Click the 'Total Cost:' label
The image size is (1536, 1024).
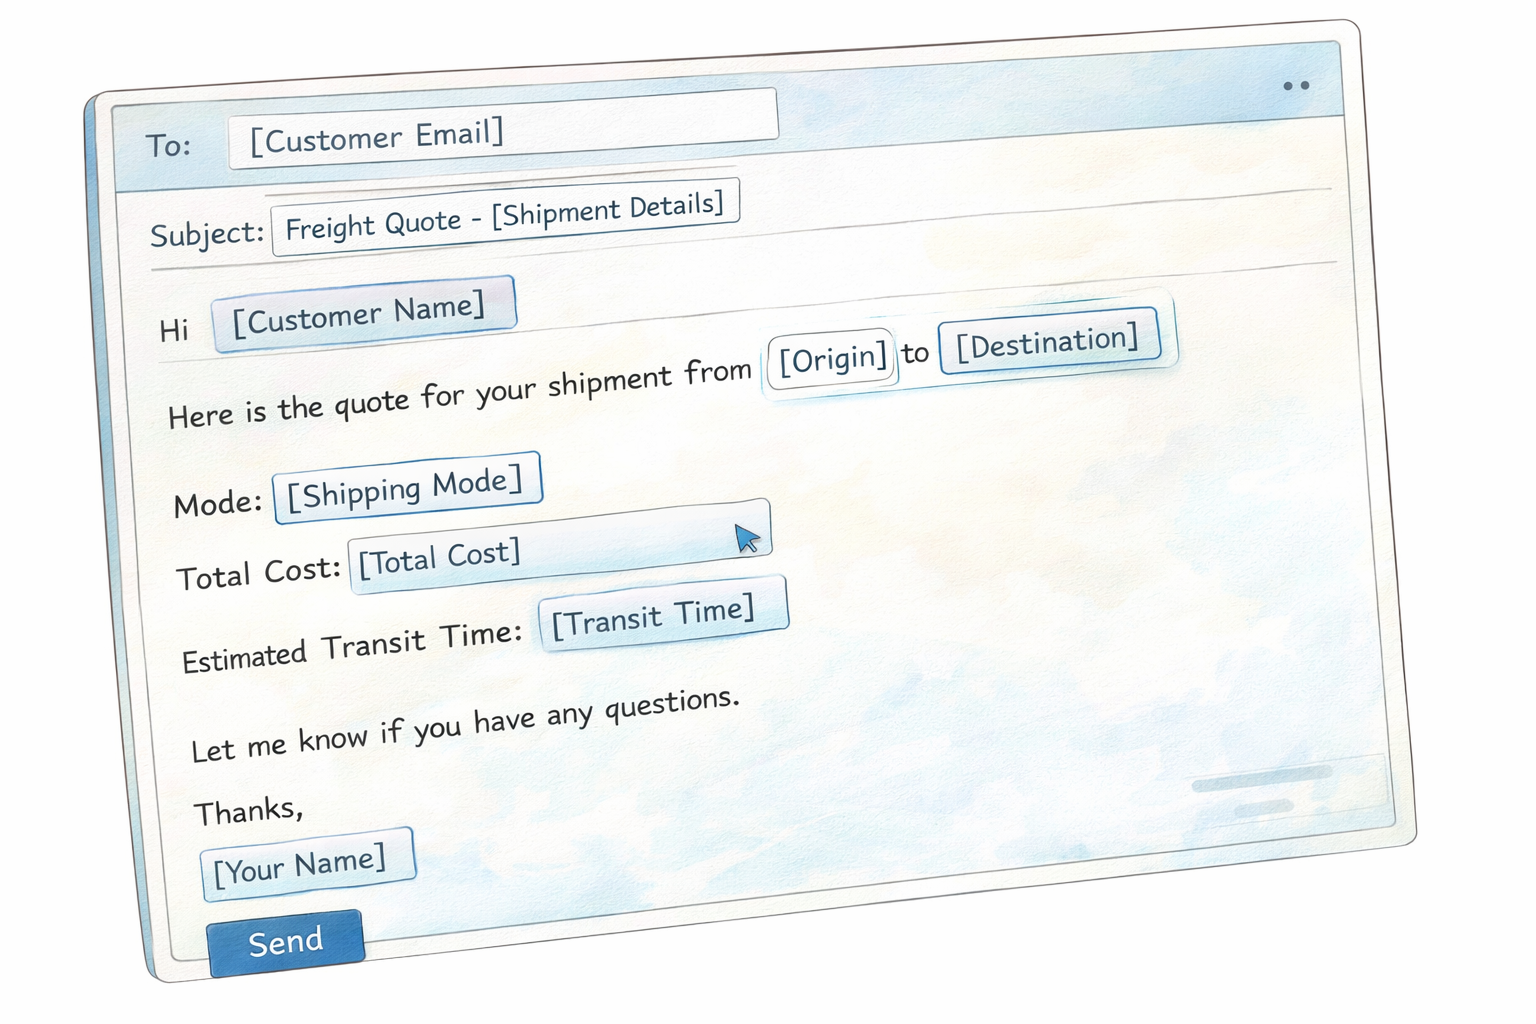259,573
